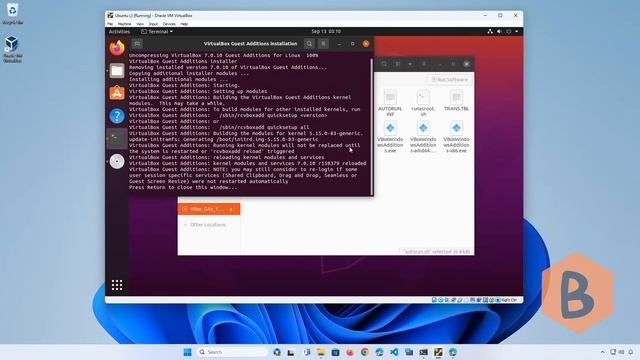Open the File menu in VirtualBox
The width and height of the screenshot is (640, 360).
[x=110, y=24]
